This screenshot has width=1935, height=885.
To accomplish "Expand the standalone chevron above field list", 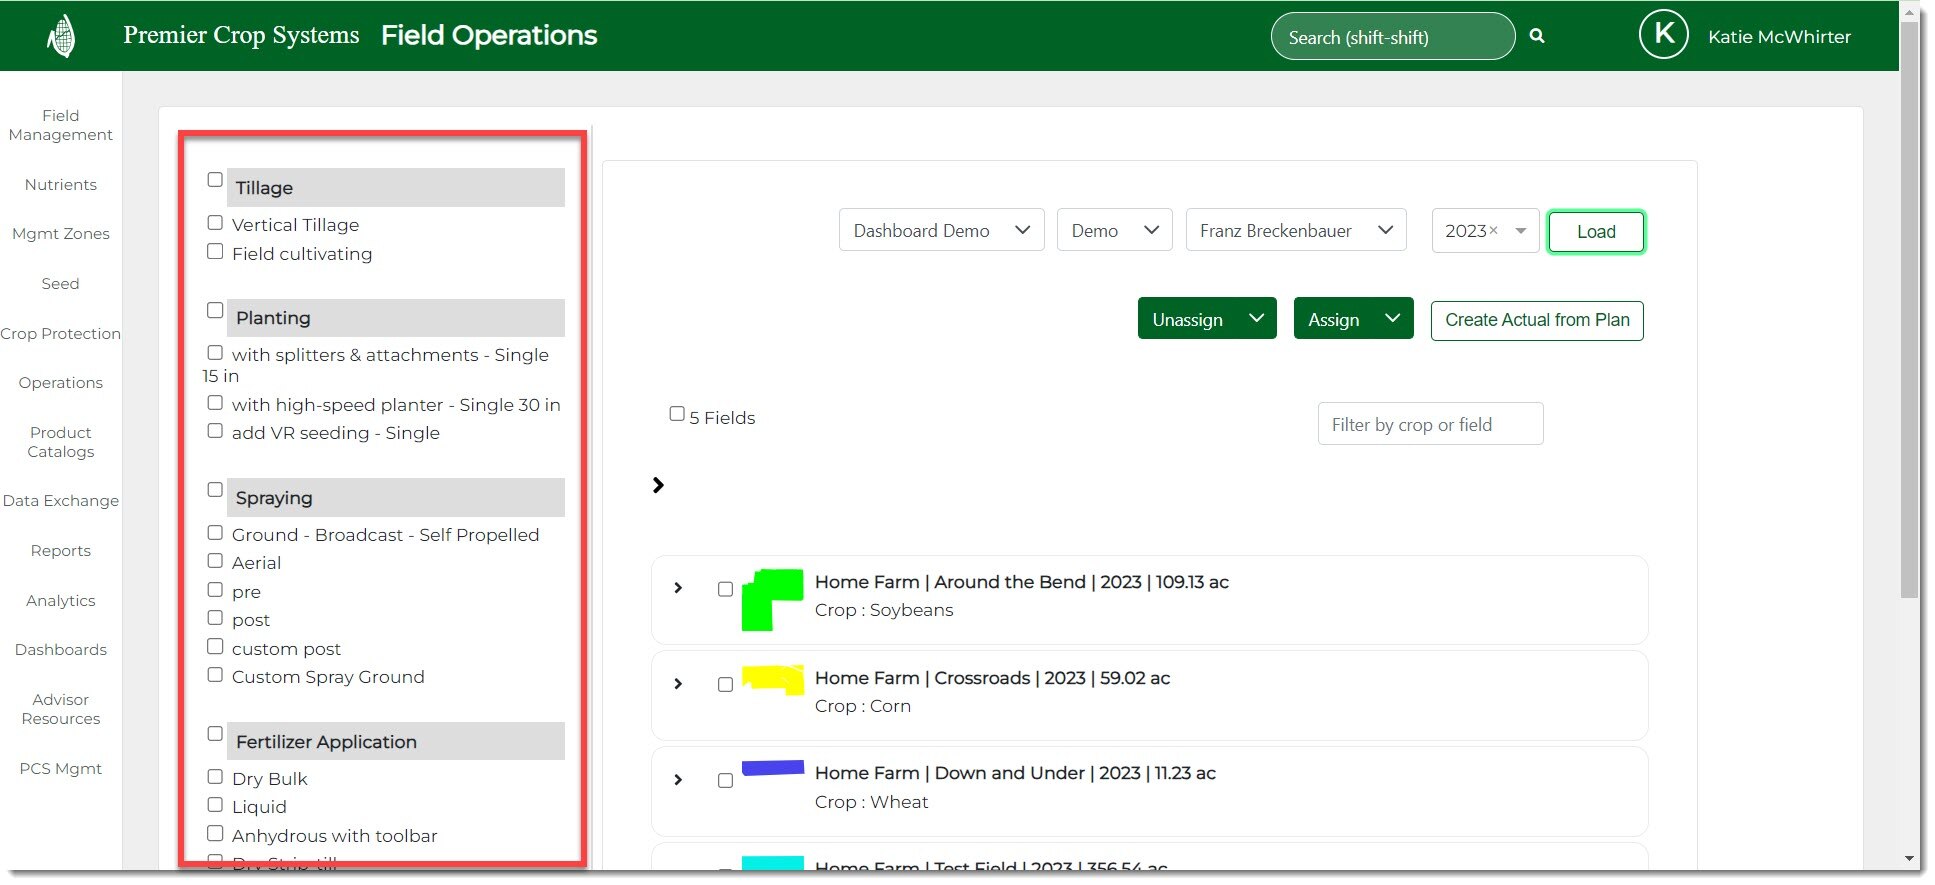I will point(658,485).
